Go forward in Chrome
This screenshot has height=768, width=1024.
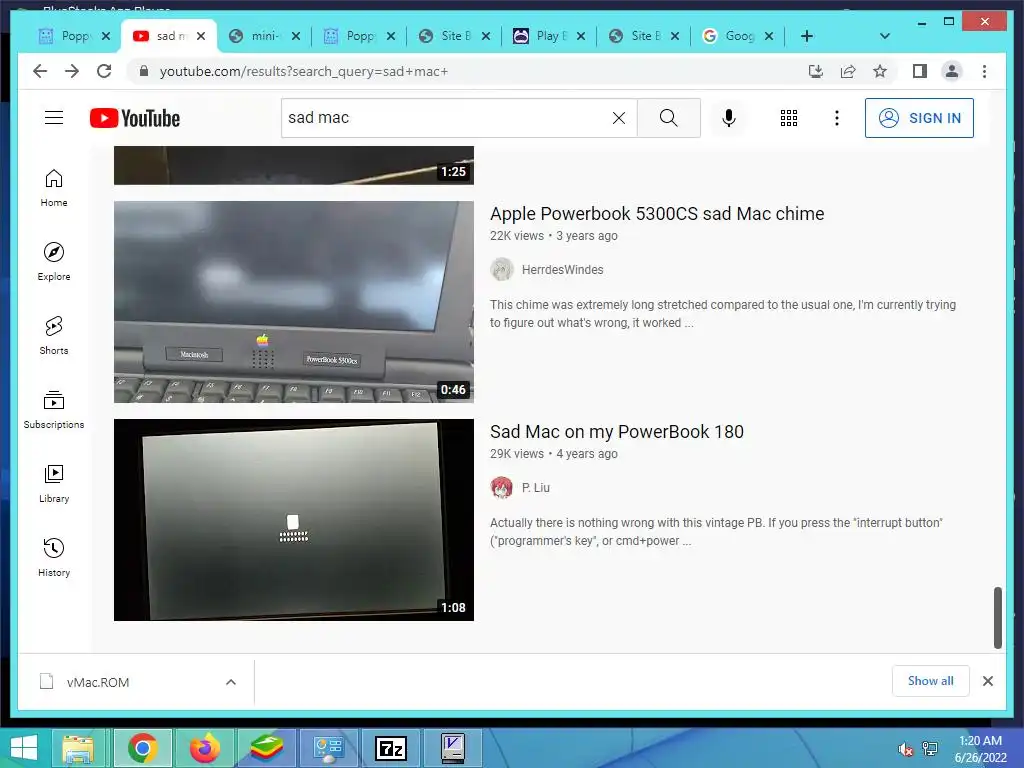pos(72,71)
